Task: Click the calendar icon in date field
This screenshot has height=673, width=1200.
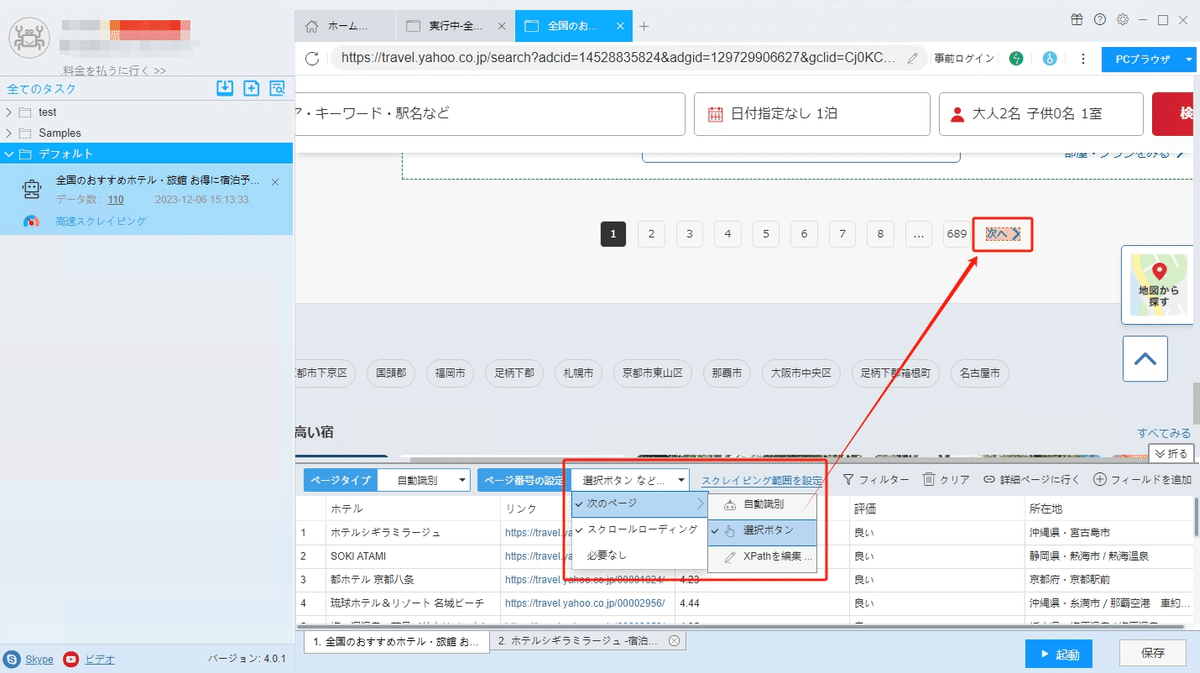Action: tap(715, 114)
